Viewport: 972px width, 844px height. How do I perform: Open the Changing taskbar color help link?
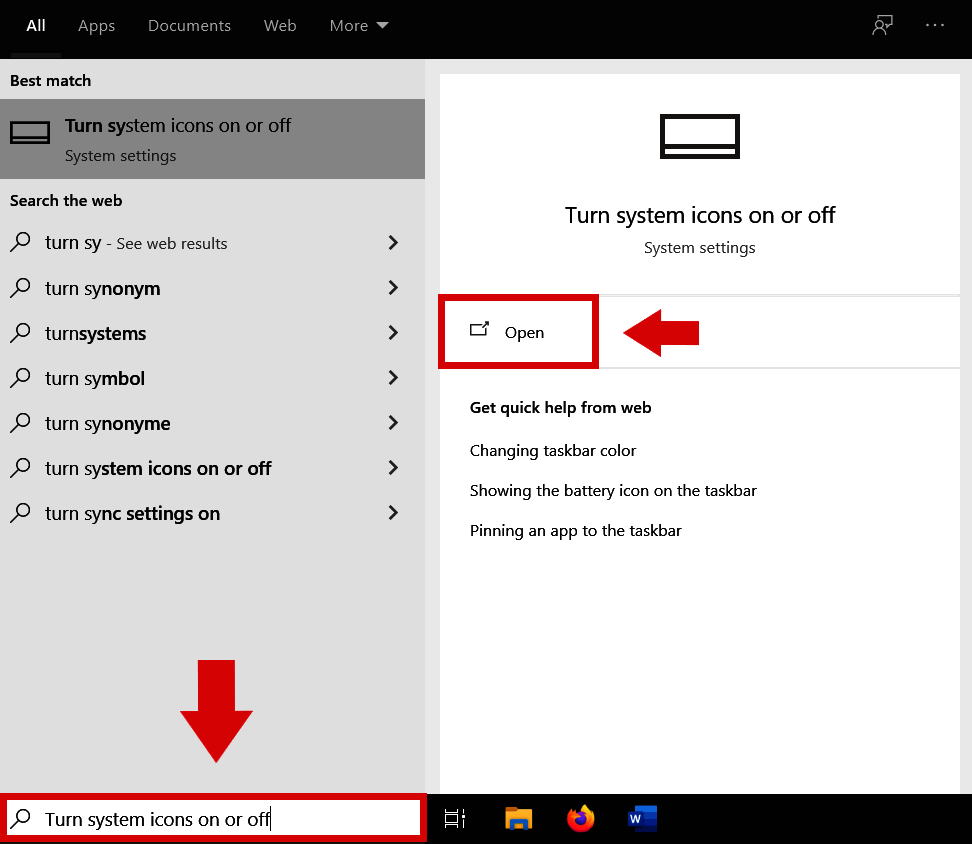point(553,450)
